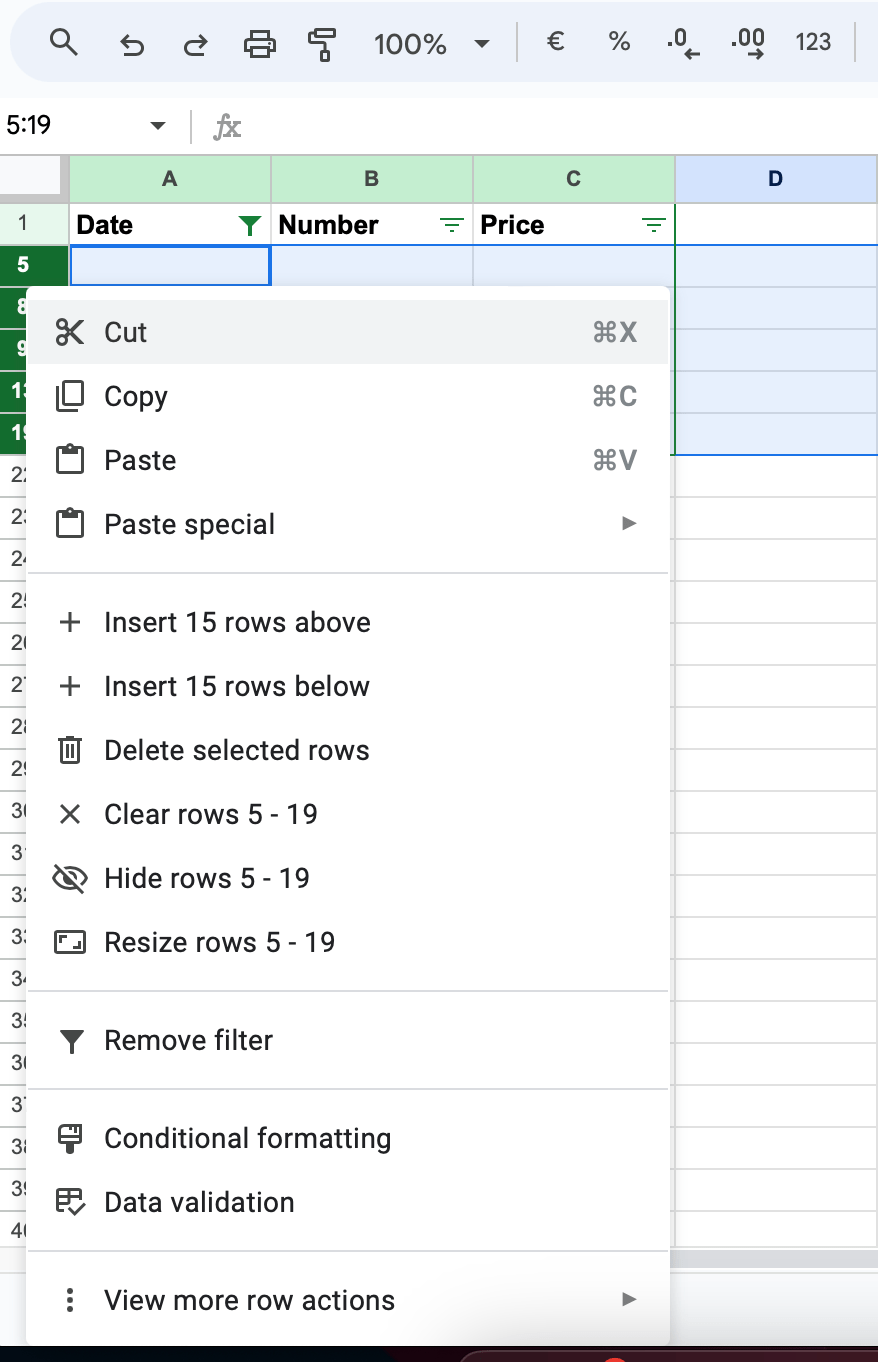878x1362 pixels.
Task: Click Delete selected rows
Action: 236,750
